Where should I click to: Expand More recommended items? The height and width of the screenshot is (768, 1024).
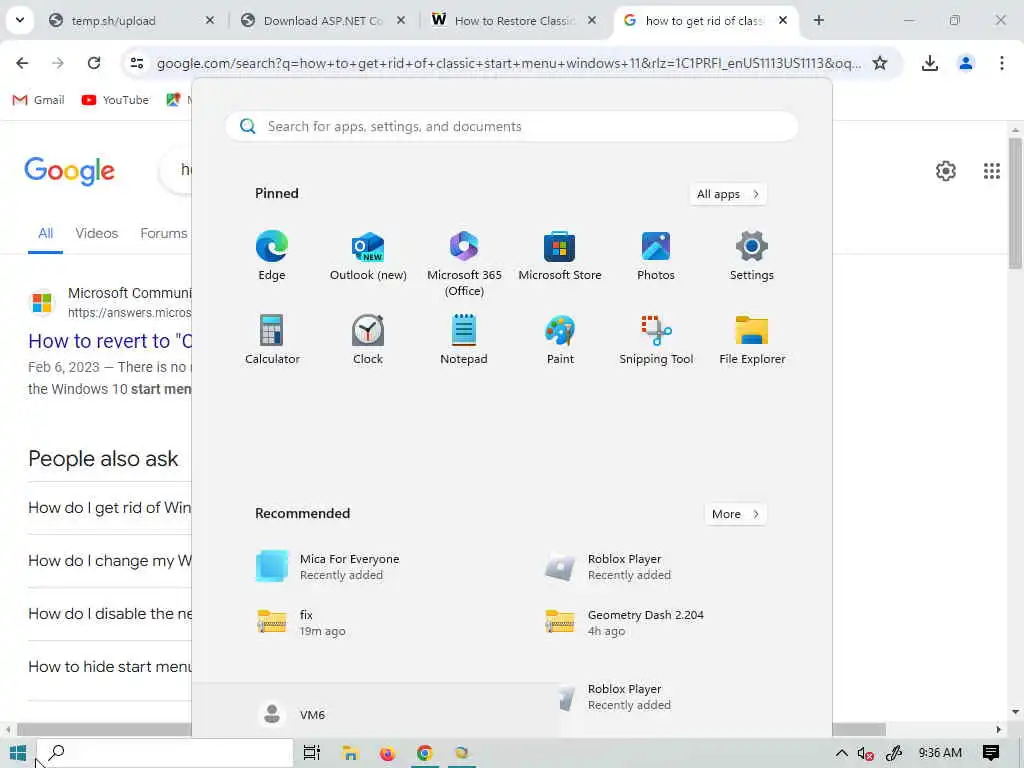tap(735, 514)
